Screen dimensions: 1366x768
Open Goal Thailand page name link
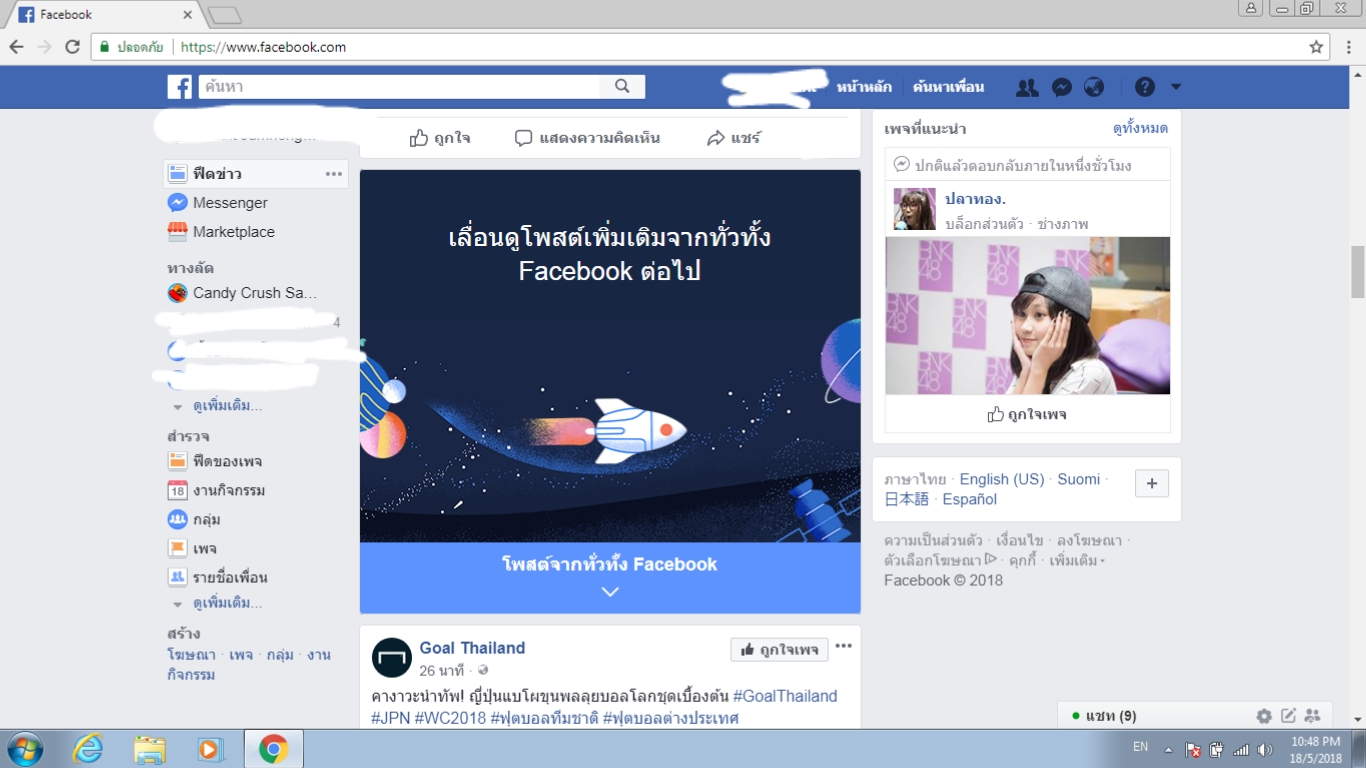(472, 648)
